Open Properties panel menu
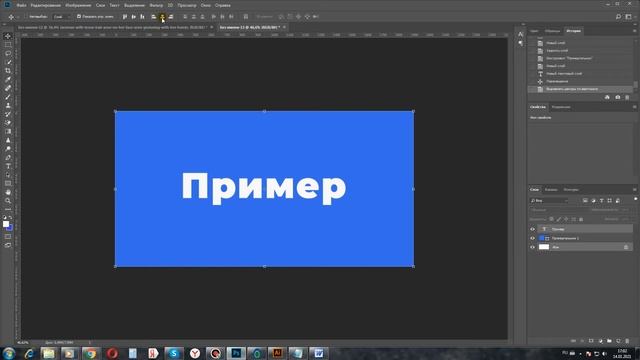 (634, 107)
